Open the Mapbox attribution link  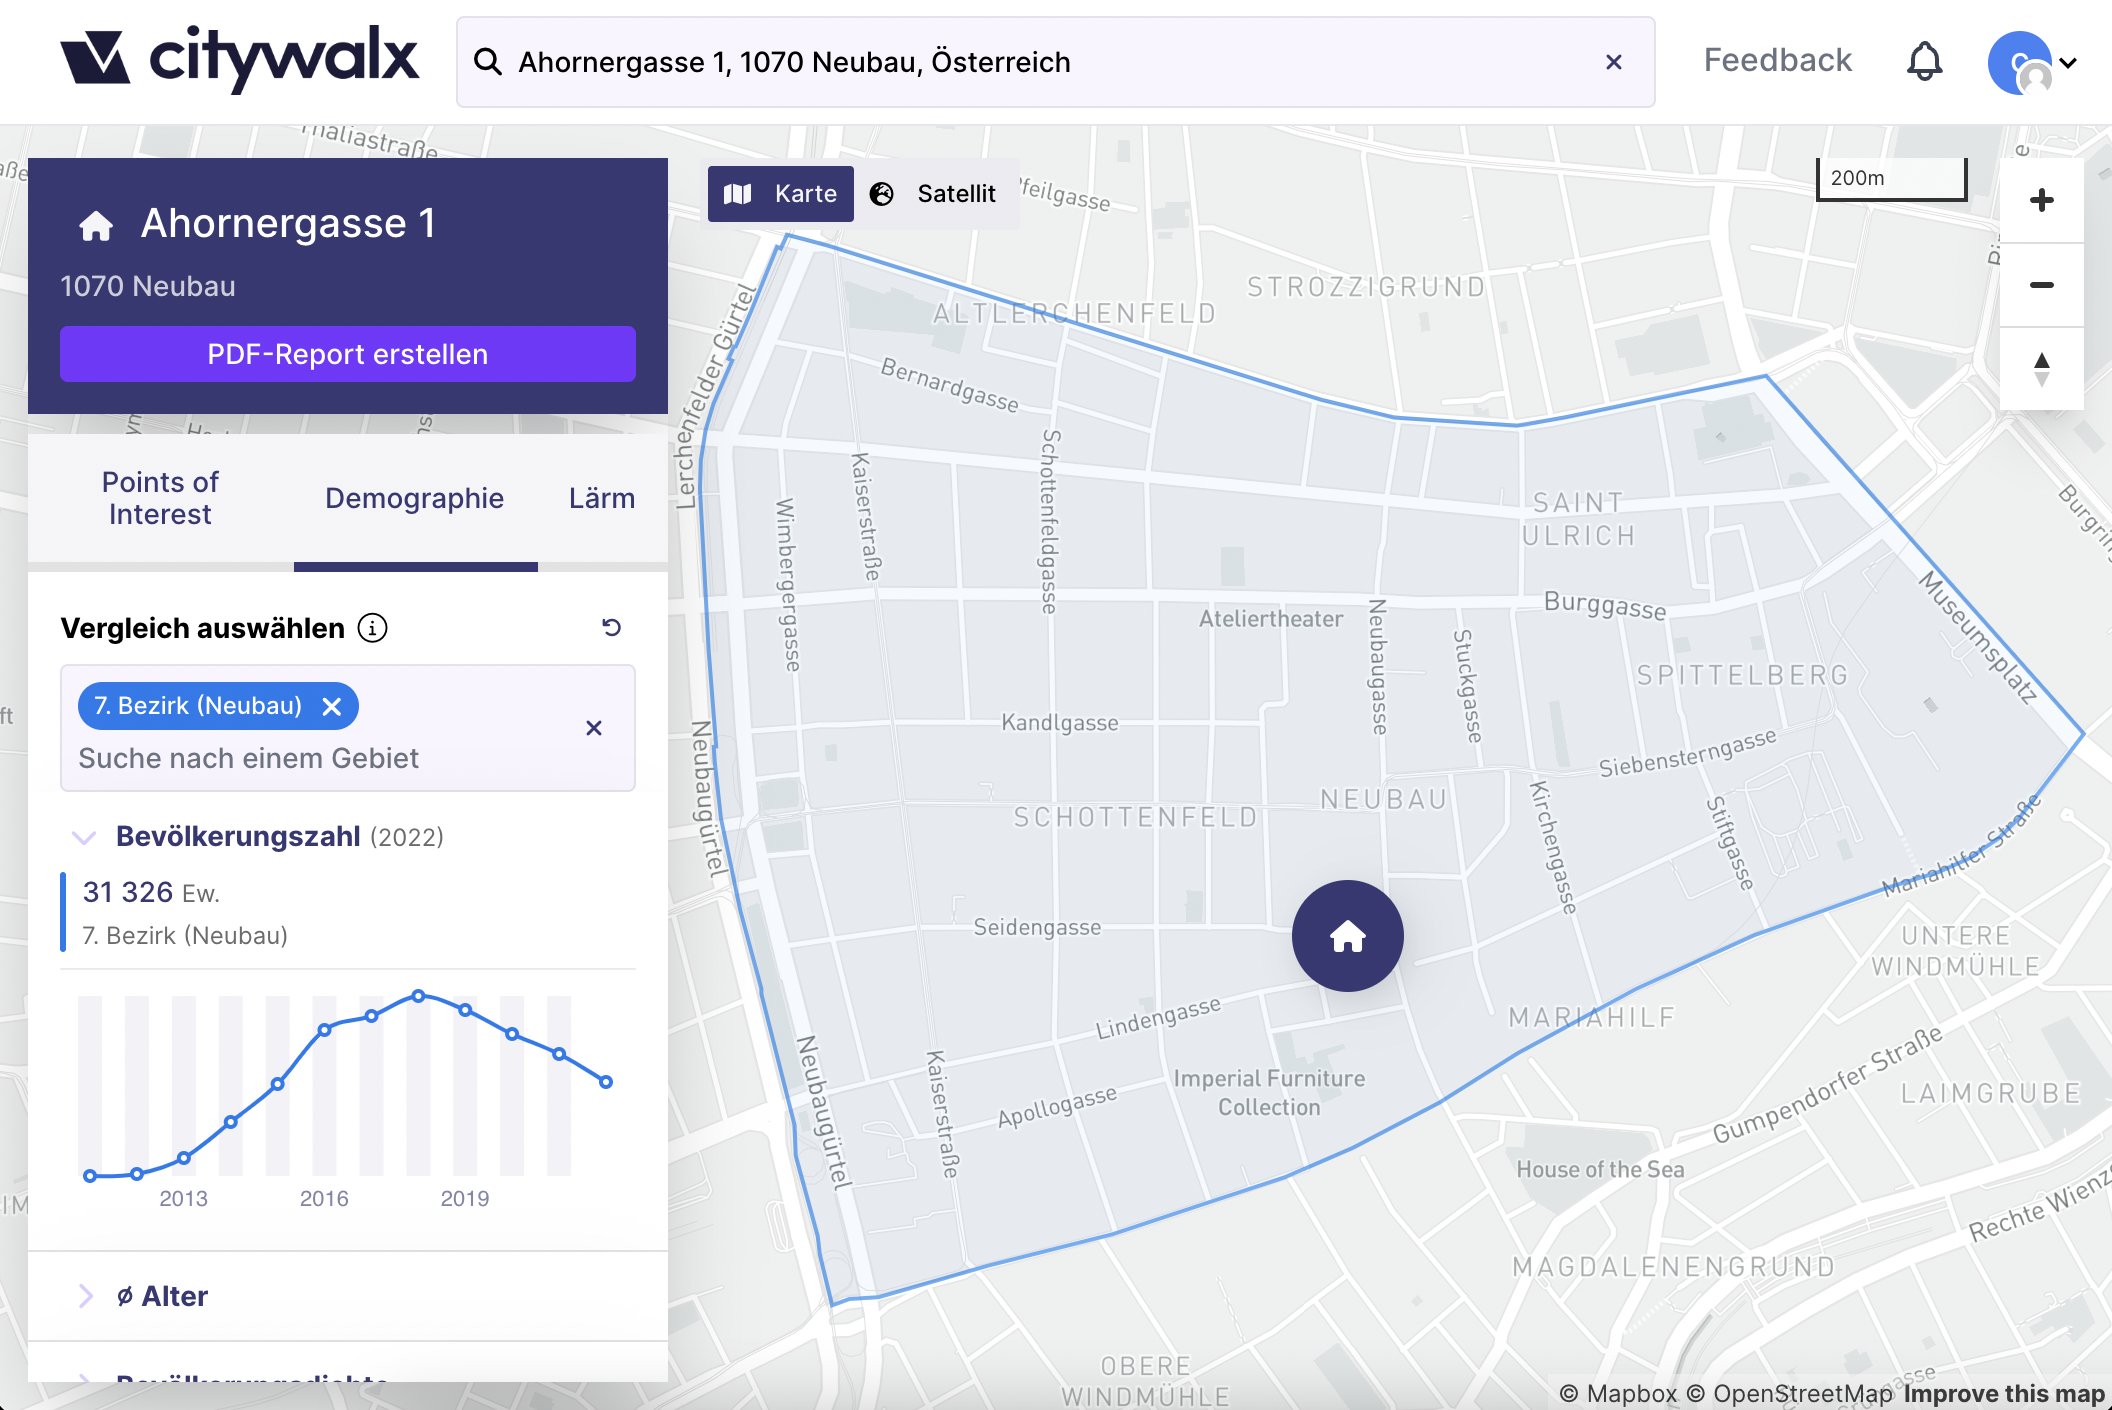[x=1618, y=1394]
